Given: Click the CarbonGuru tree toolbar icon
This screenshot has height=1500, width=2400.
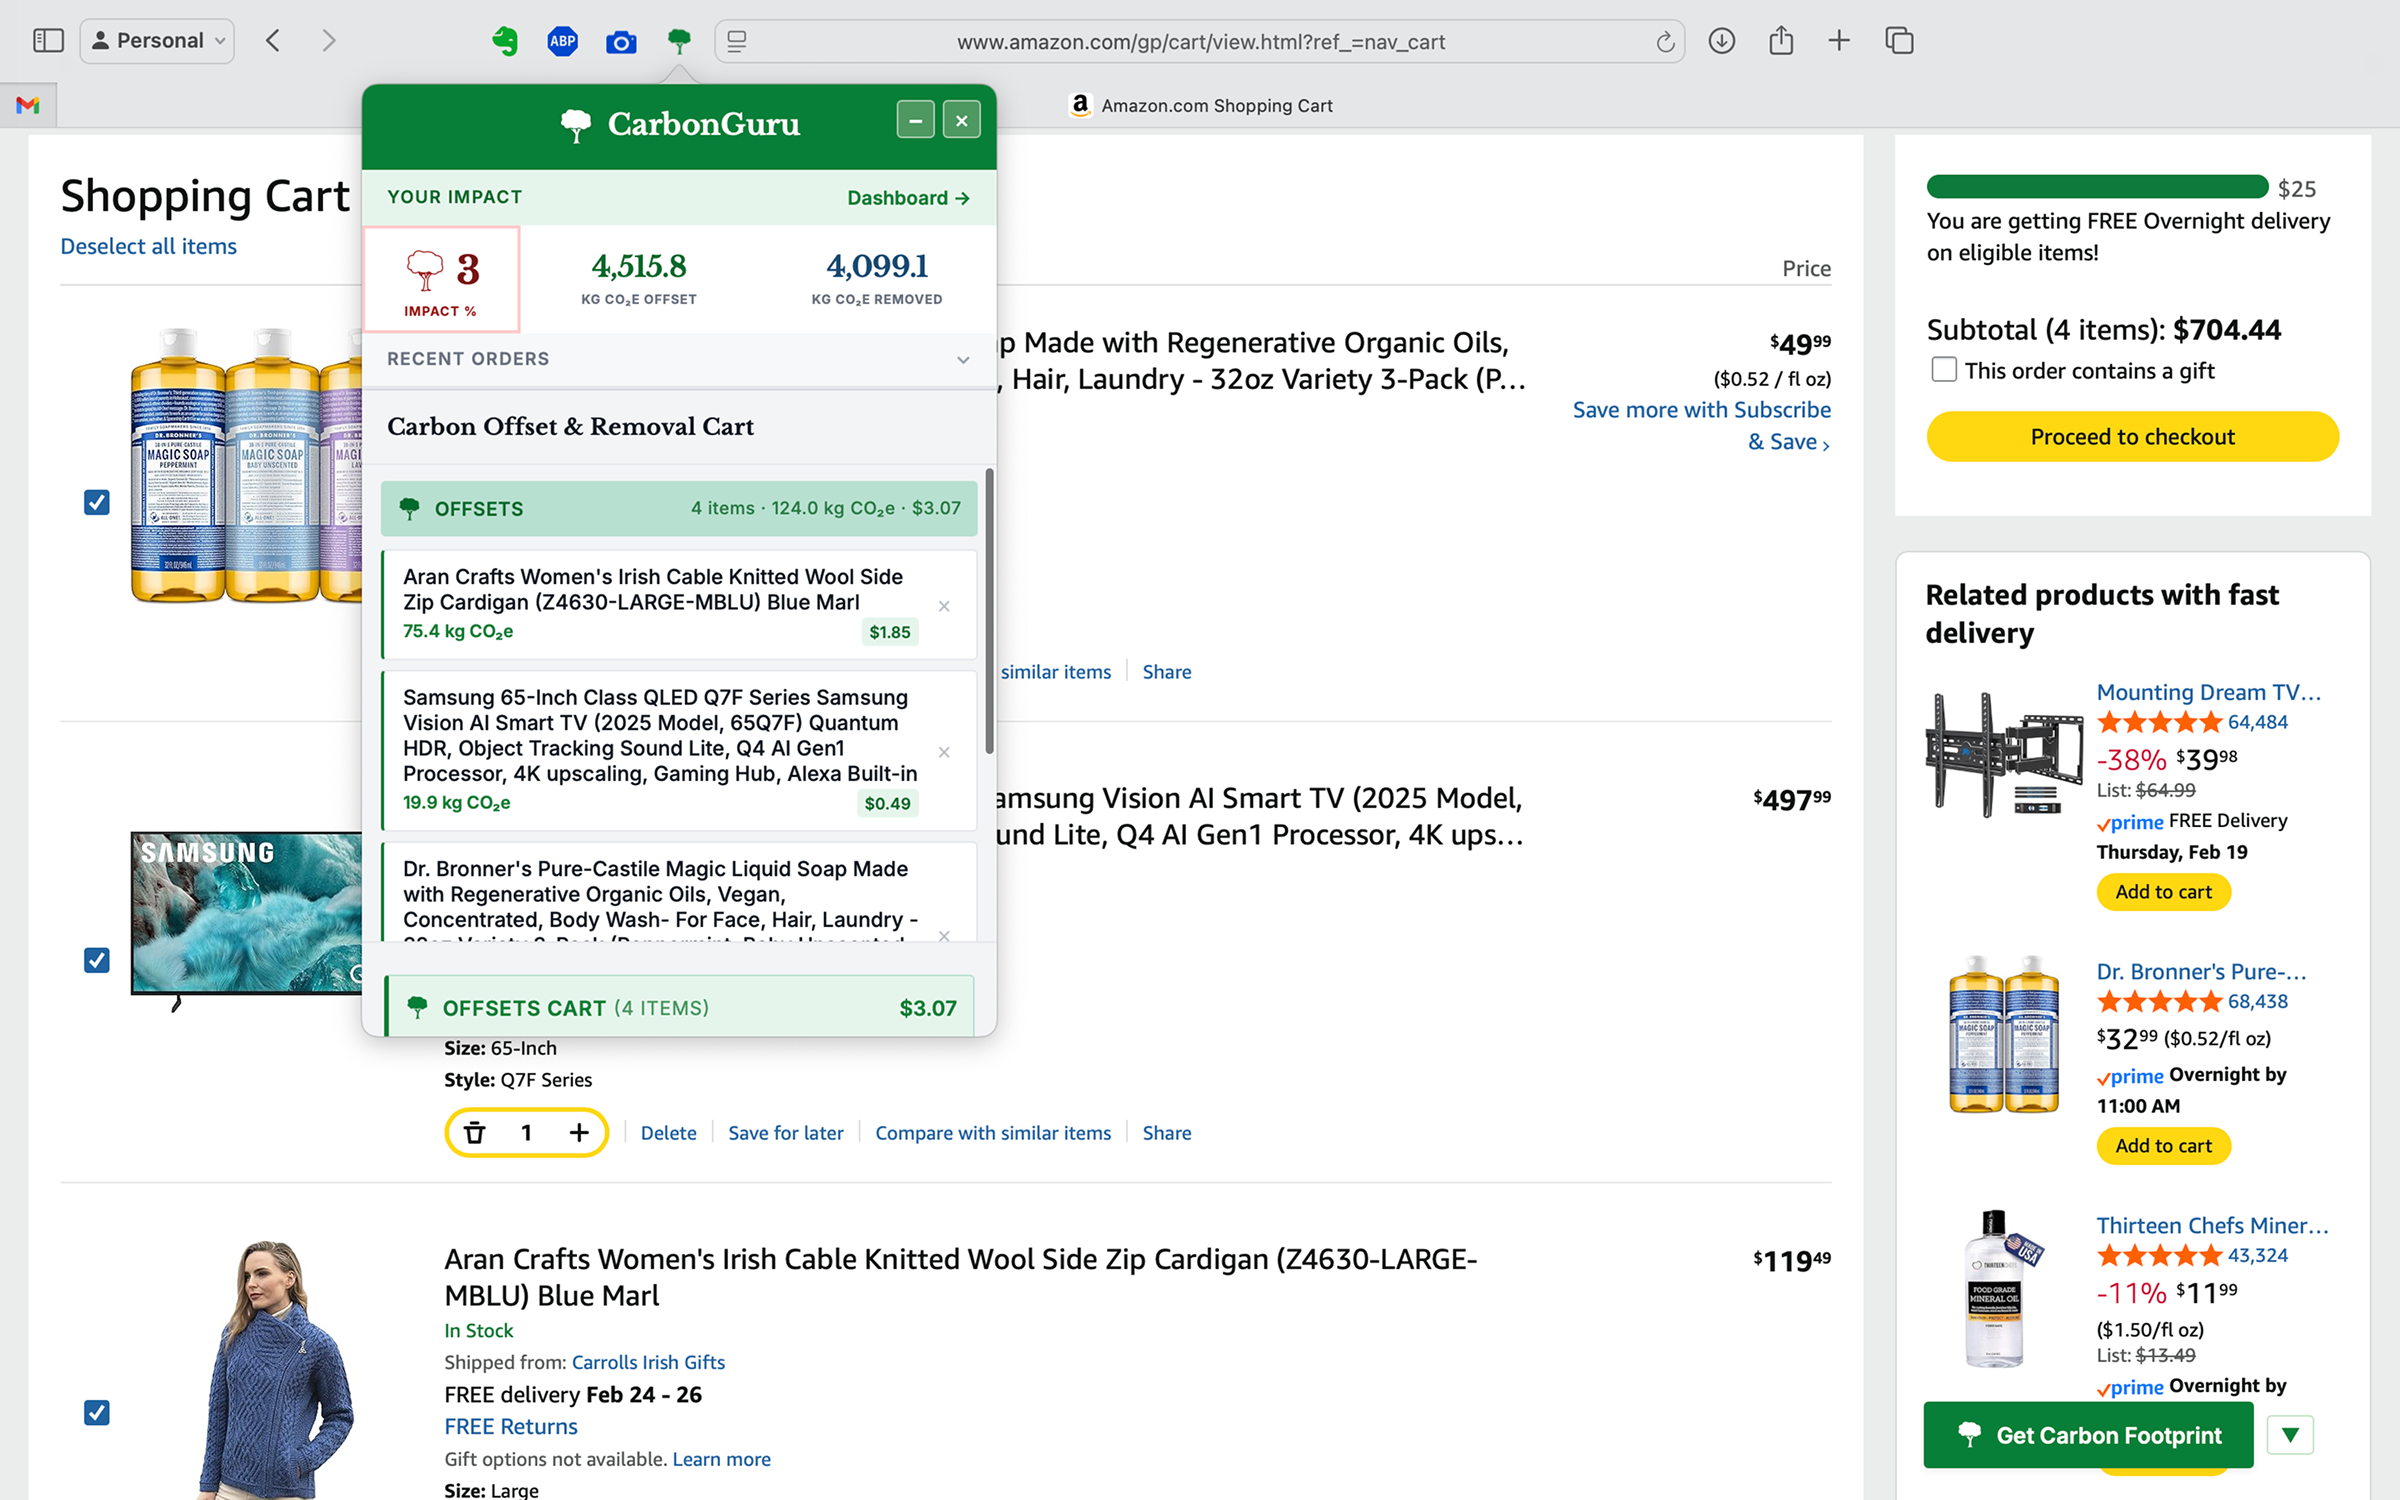Looking at the screenshot, I should pos(679,41).
